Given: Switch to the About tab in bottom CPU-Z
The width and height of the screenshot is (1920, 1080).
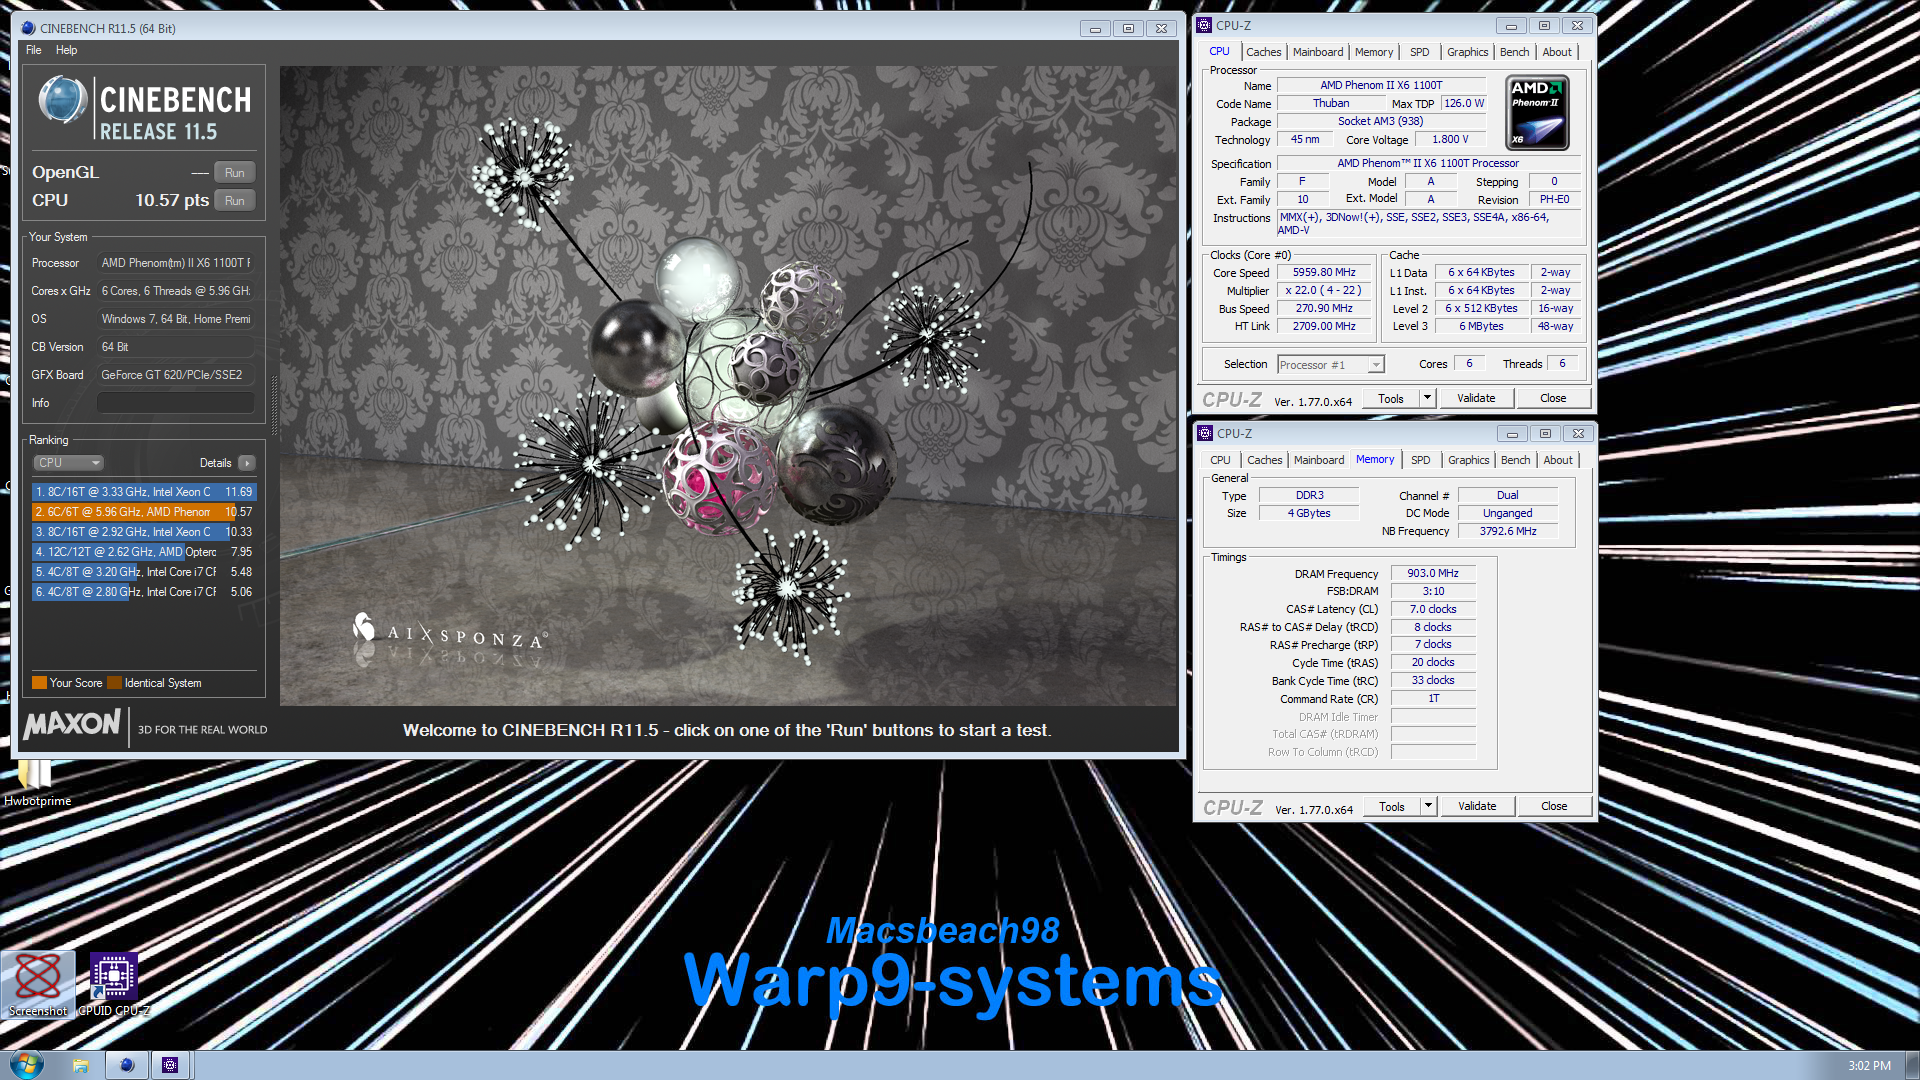Looking at the screenshot, I should click(1557, 460).
